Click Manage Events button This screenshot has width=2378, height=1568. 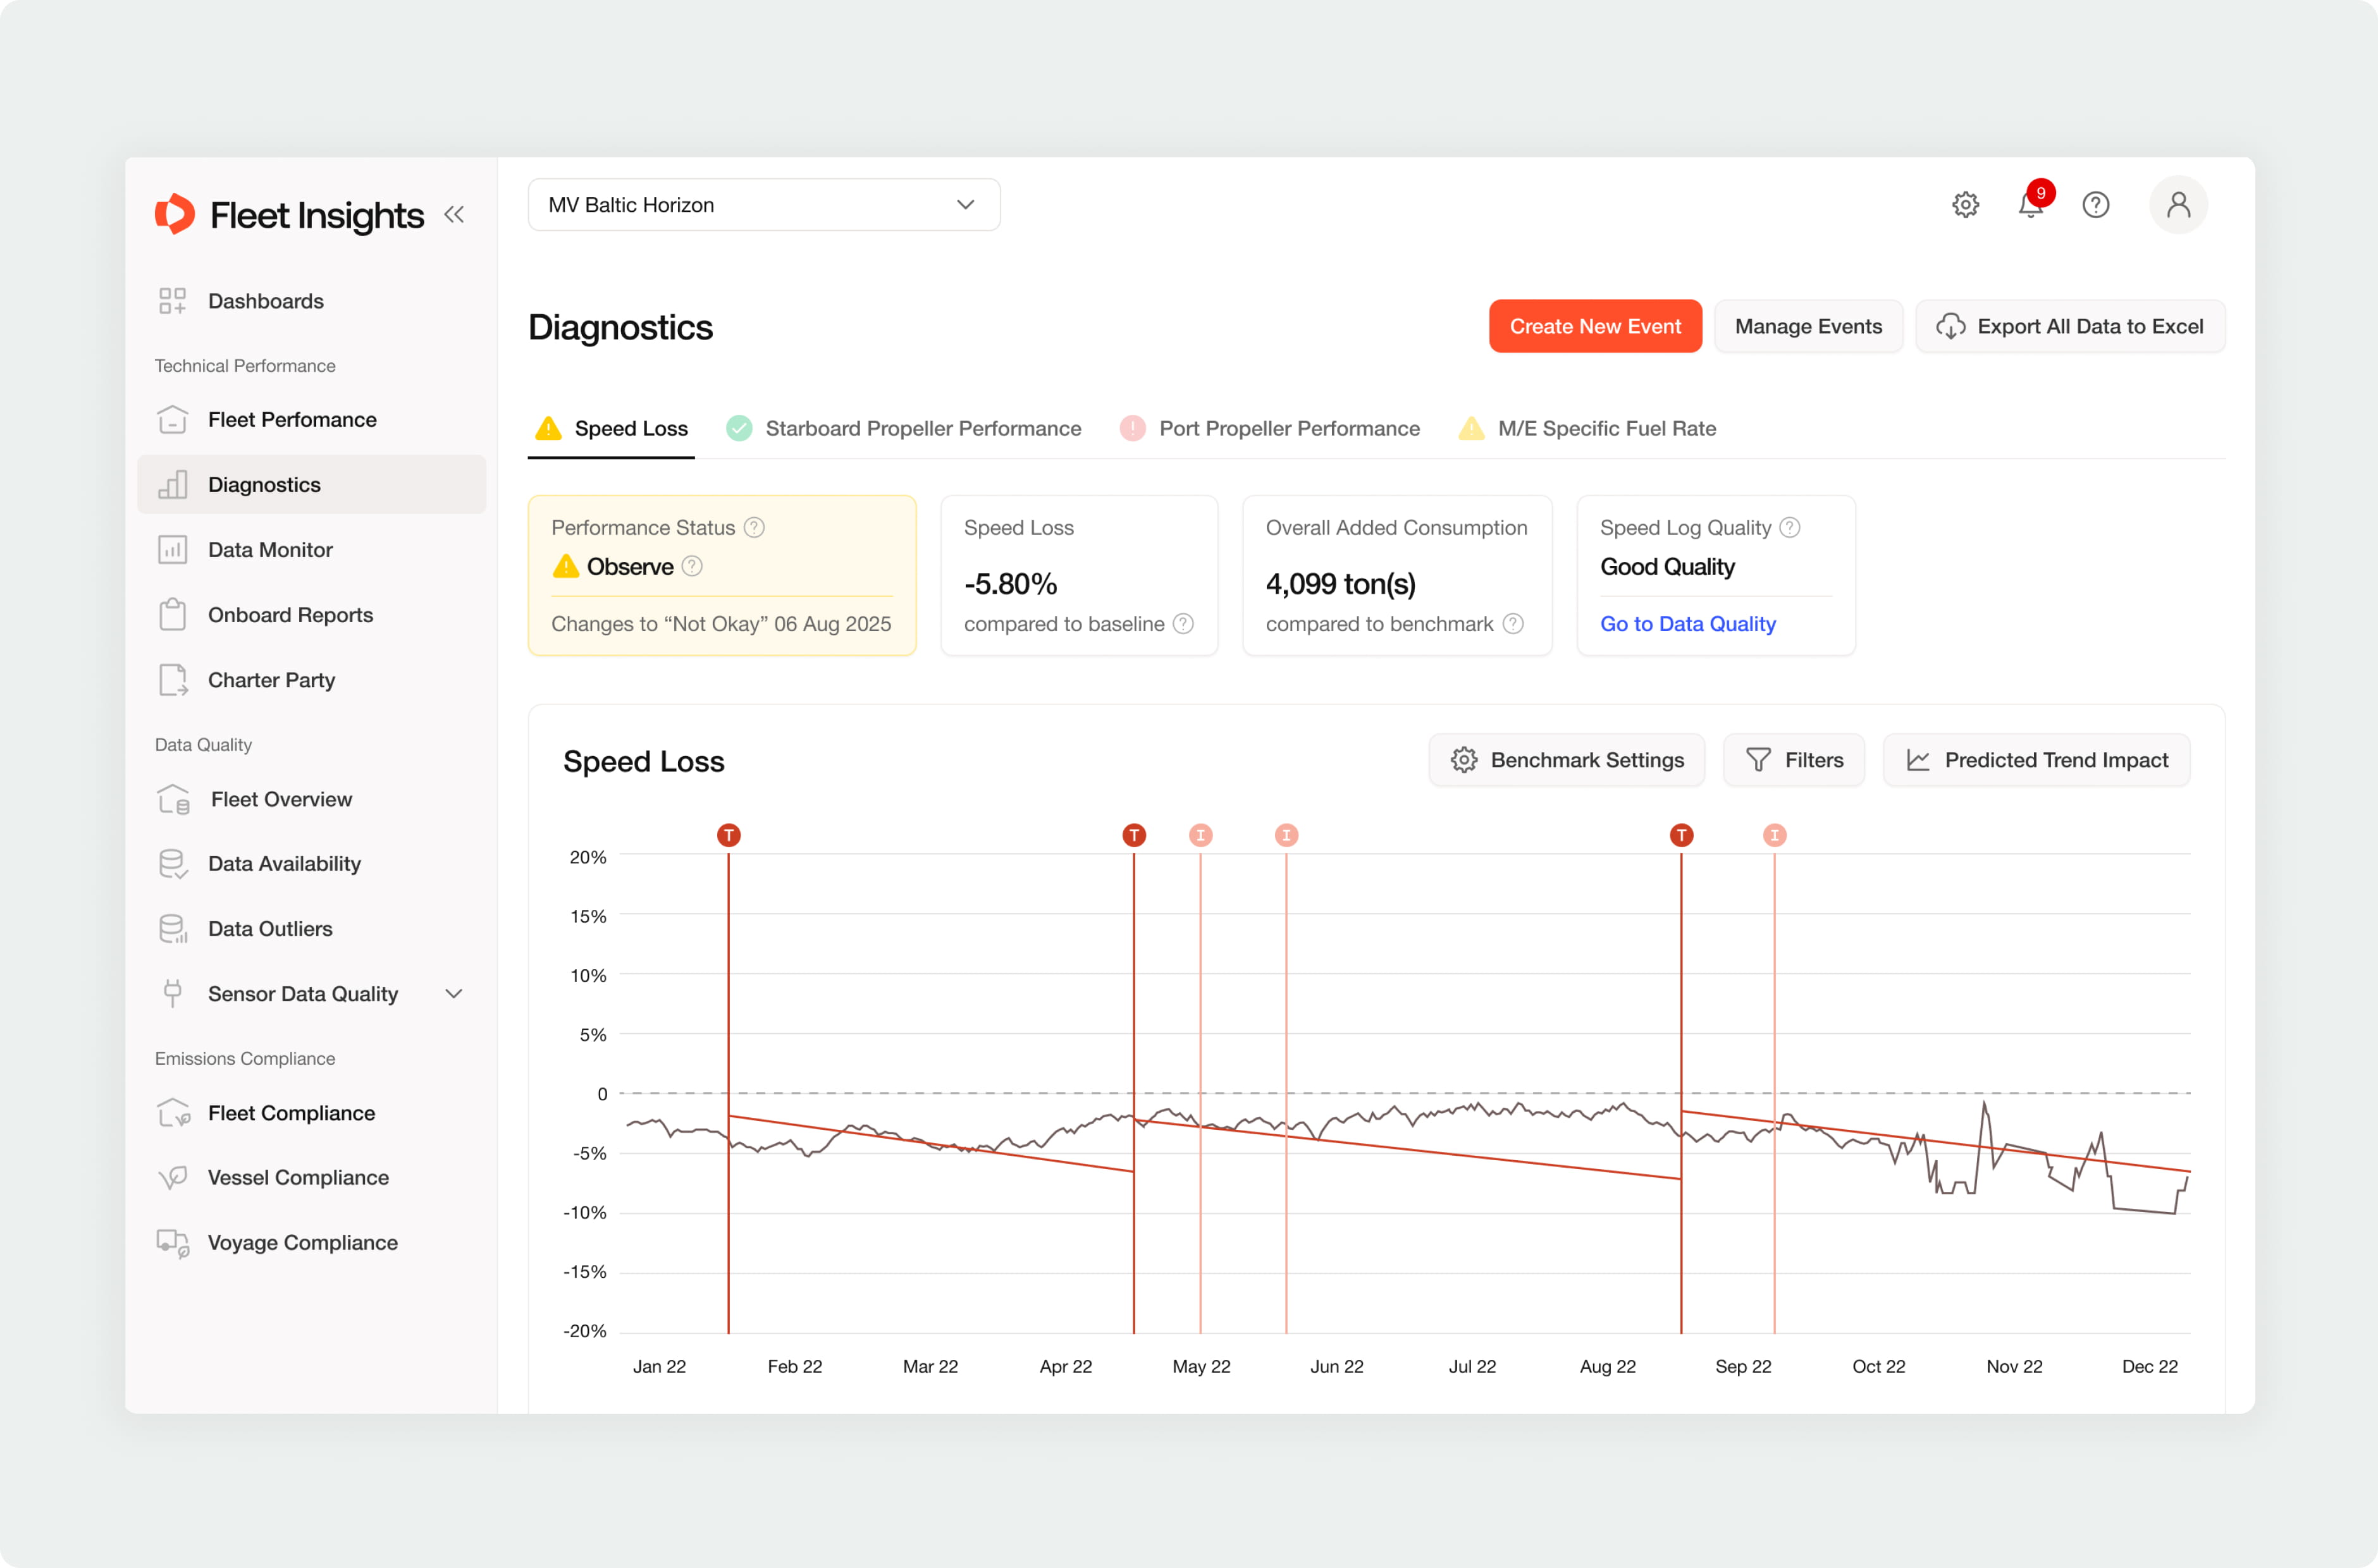click(x=1808, y=326)
